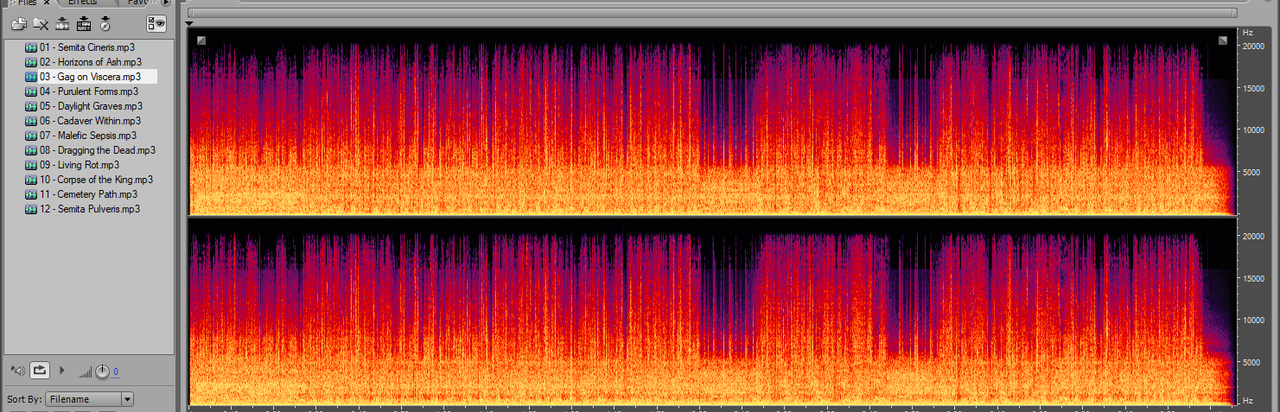
Task: Click file icon beside 12 - Semita Pulveris.mp3
Action: click(x=30, y=209)
